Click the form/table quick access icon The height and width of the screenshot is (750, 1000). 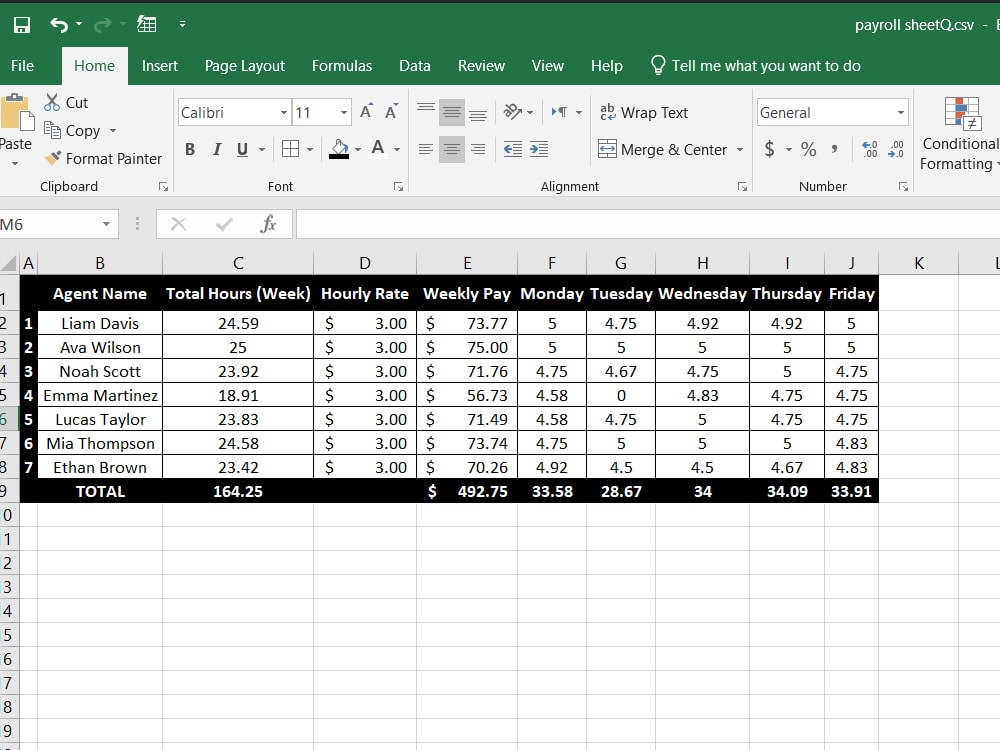(x=147, y=24)
